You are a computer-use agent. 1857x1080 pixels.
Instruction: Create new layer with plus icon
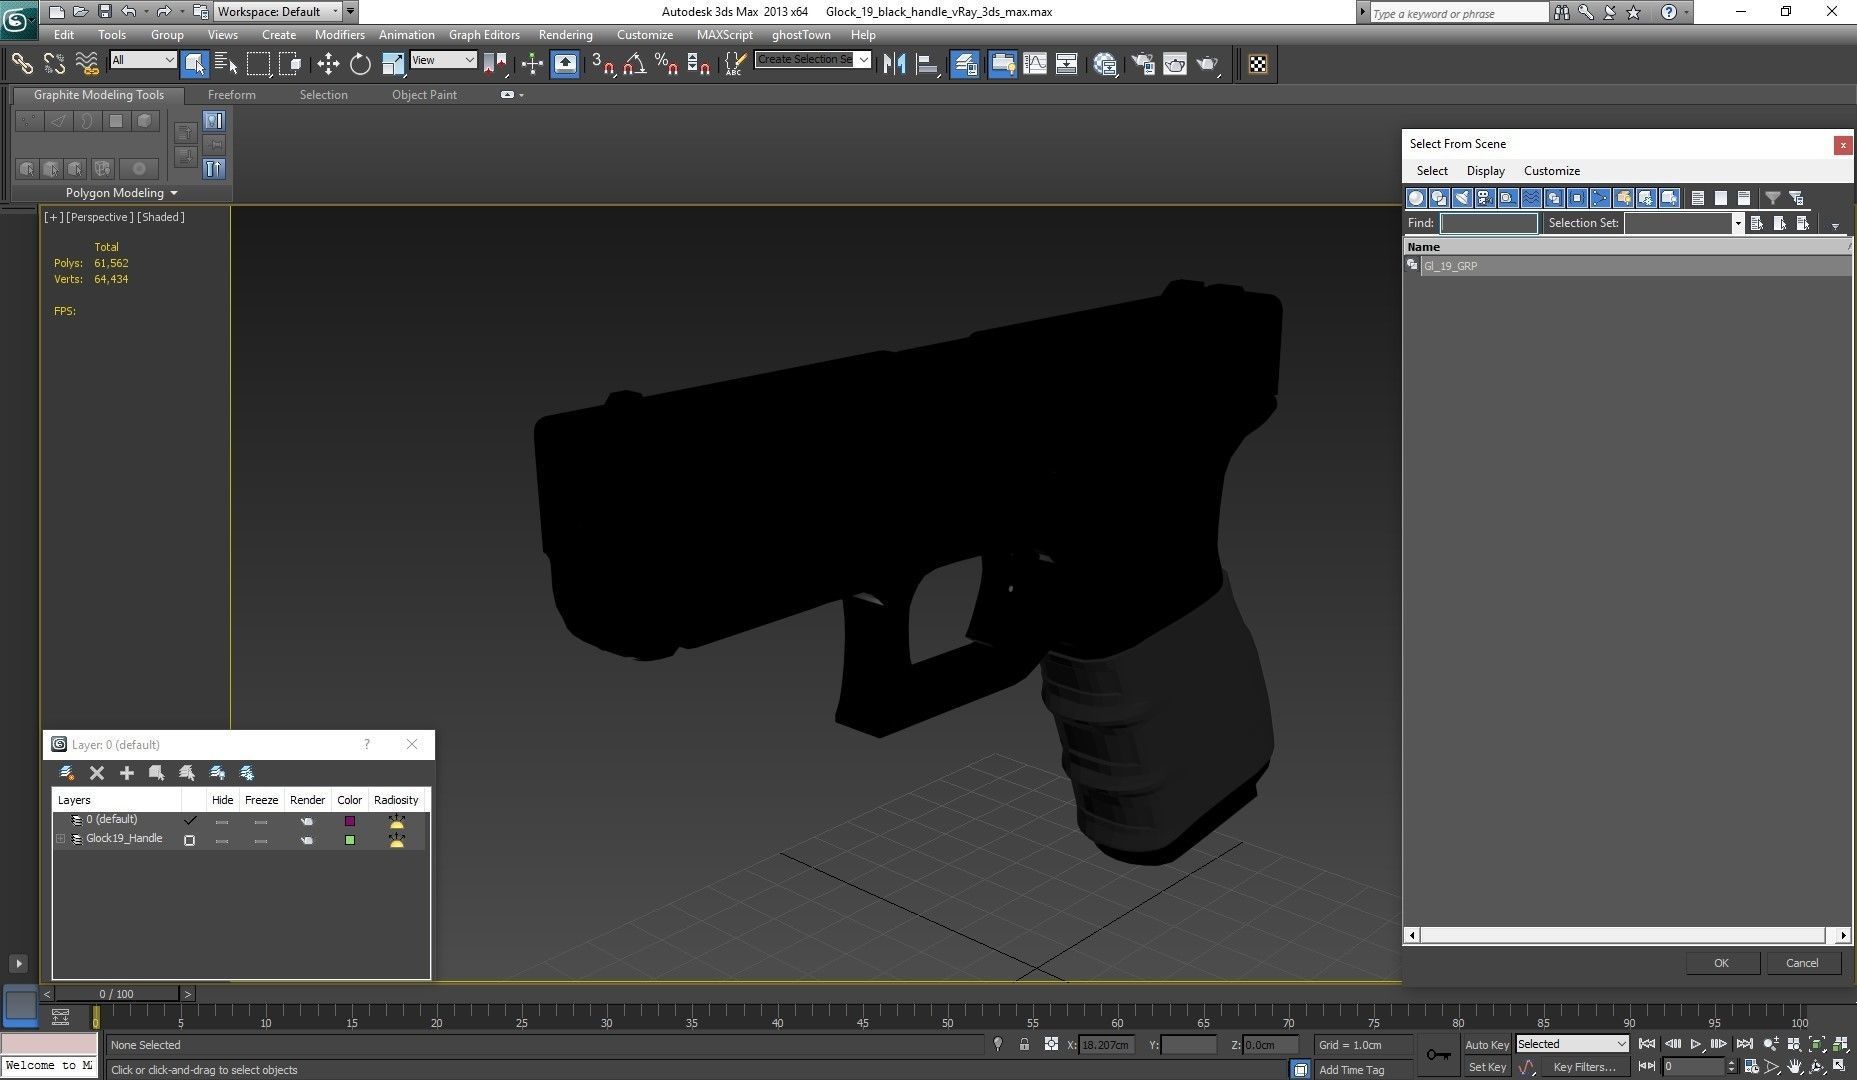127,773
